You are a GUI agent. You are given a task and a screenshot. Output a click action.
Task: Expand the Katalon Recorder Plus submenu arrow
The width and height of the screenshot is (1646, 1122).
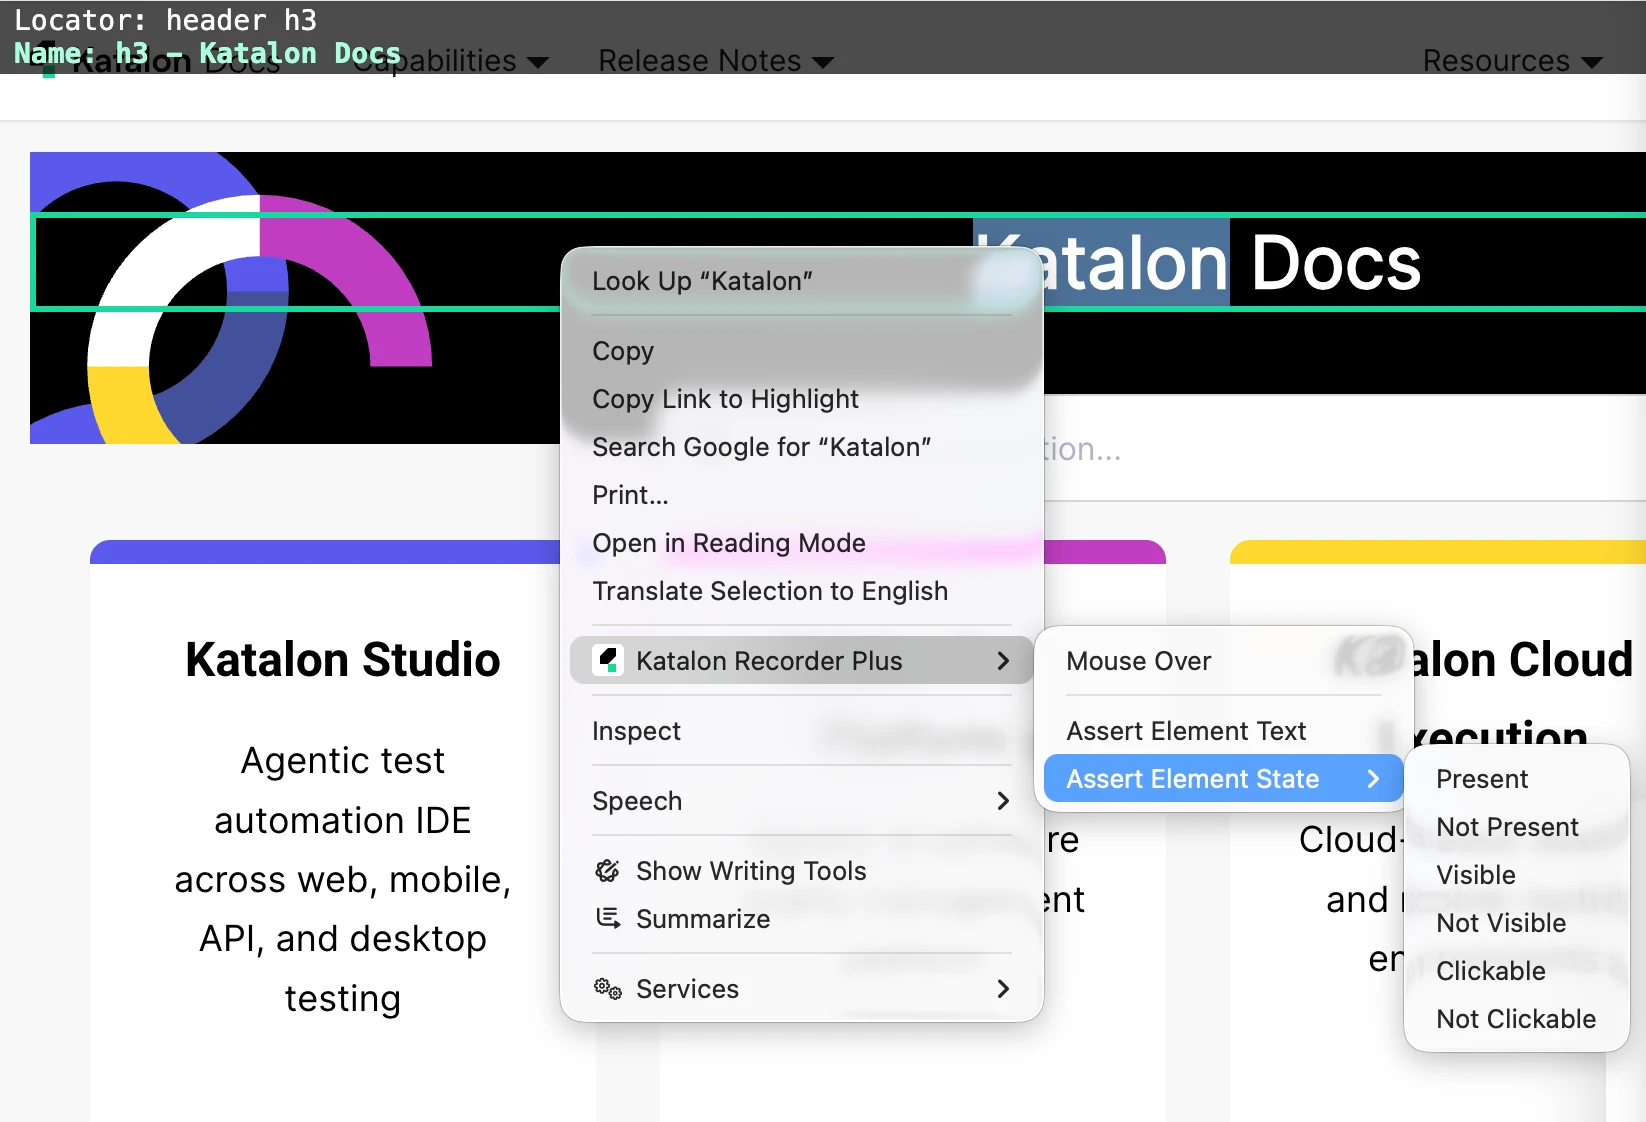(x=1003, y=660)
